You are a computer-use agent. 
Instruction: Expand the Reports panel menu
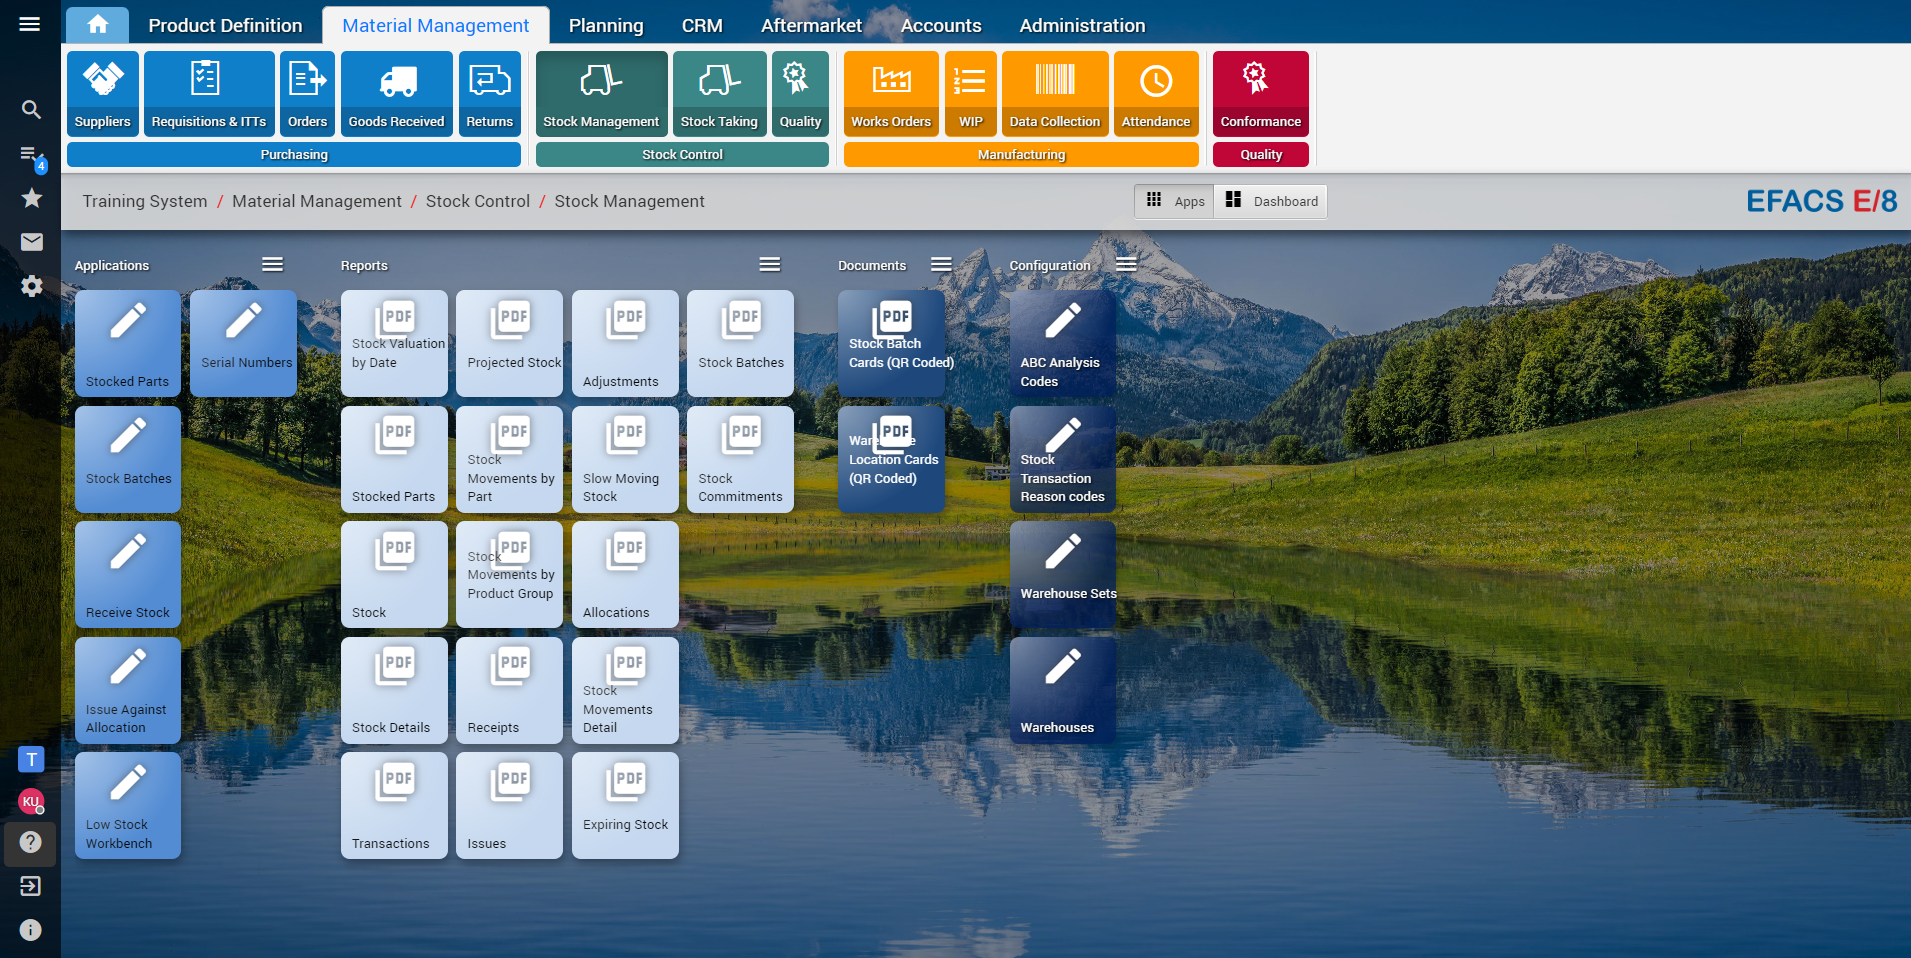tap(769, 264)
